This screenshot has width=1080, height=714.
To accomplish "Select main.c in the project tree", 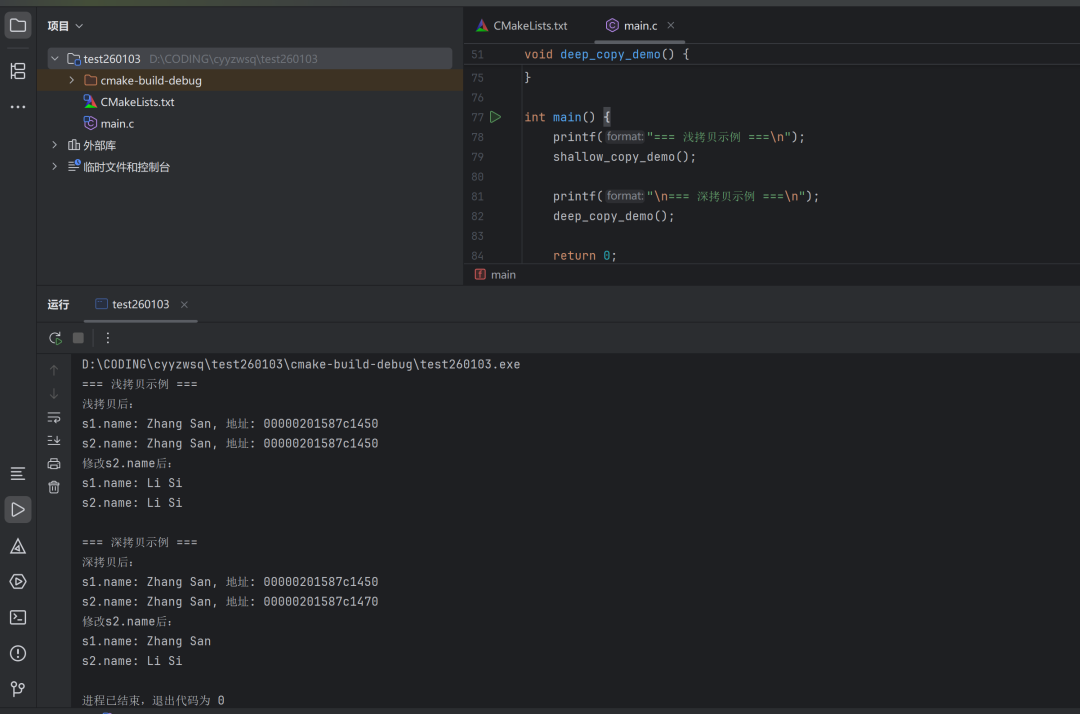I will point(117,123).
